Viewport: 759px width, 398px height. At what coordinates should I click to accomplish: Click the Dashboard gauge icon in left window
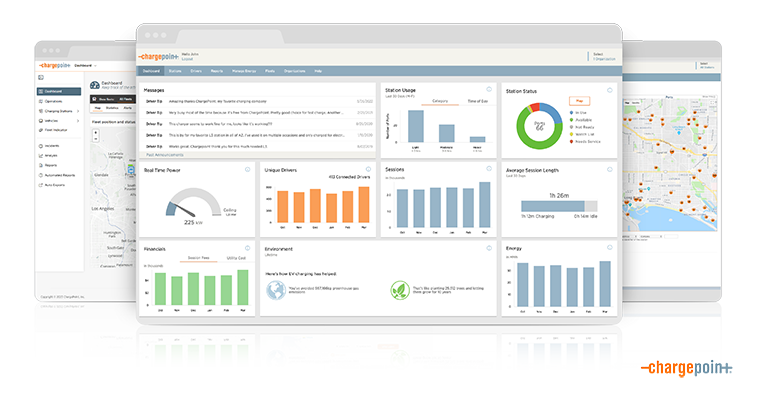(x=95, y=85)
